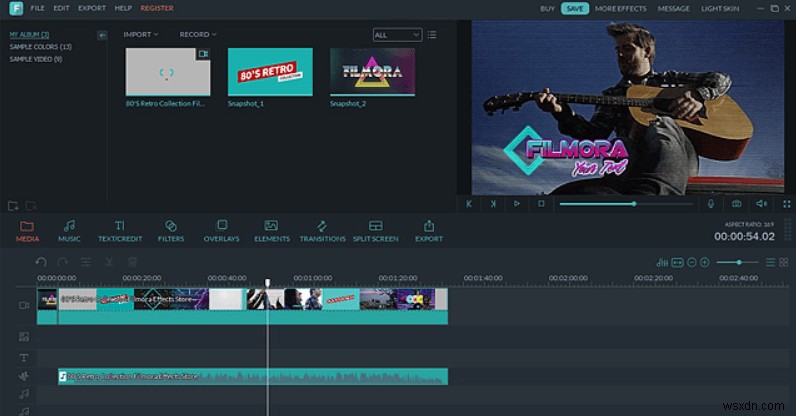Split clip with scissors icon
The image size is (796, 416).
coord(109,262)
